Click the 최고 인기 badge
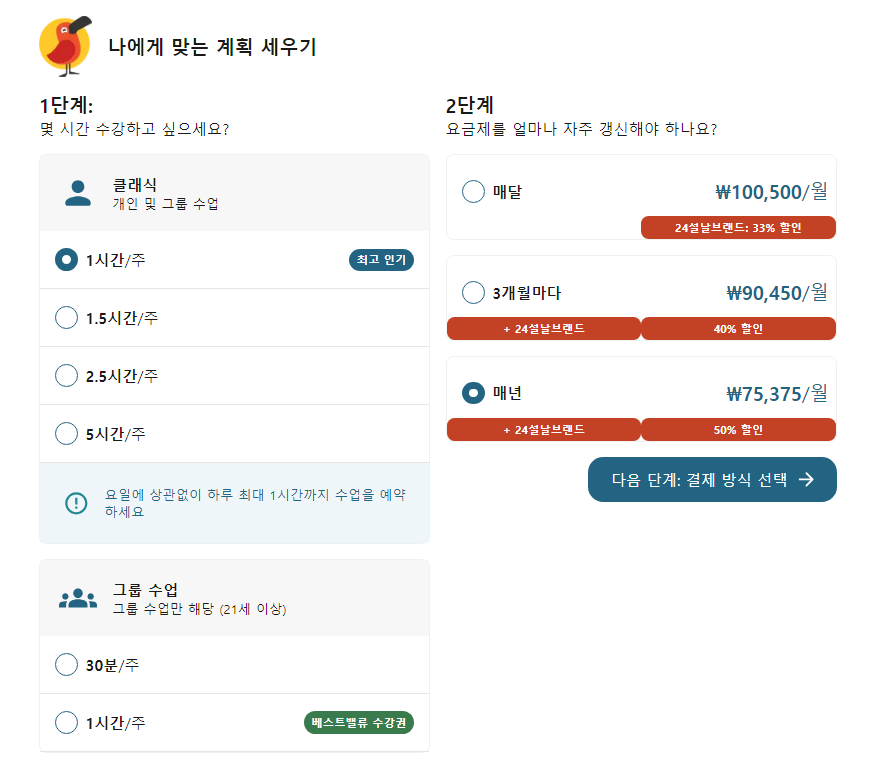This screenshot has width=882, height=773. pos(380,259)
